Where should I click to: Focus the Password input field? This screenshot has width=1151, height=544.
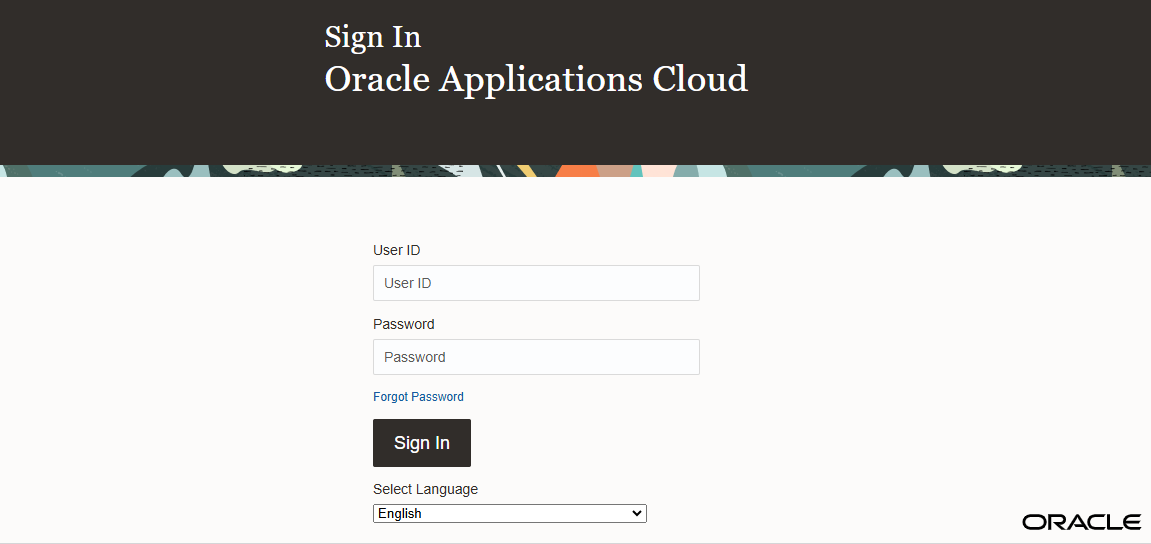[x=536, y=357]
